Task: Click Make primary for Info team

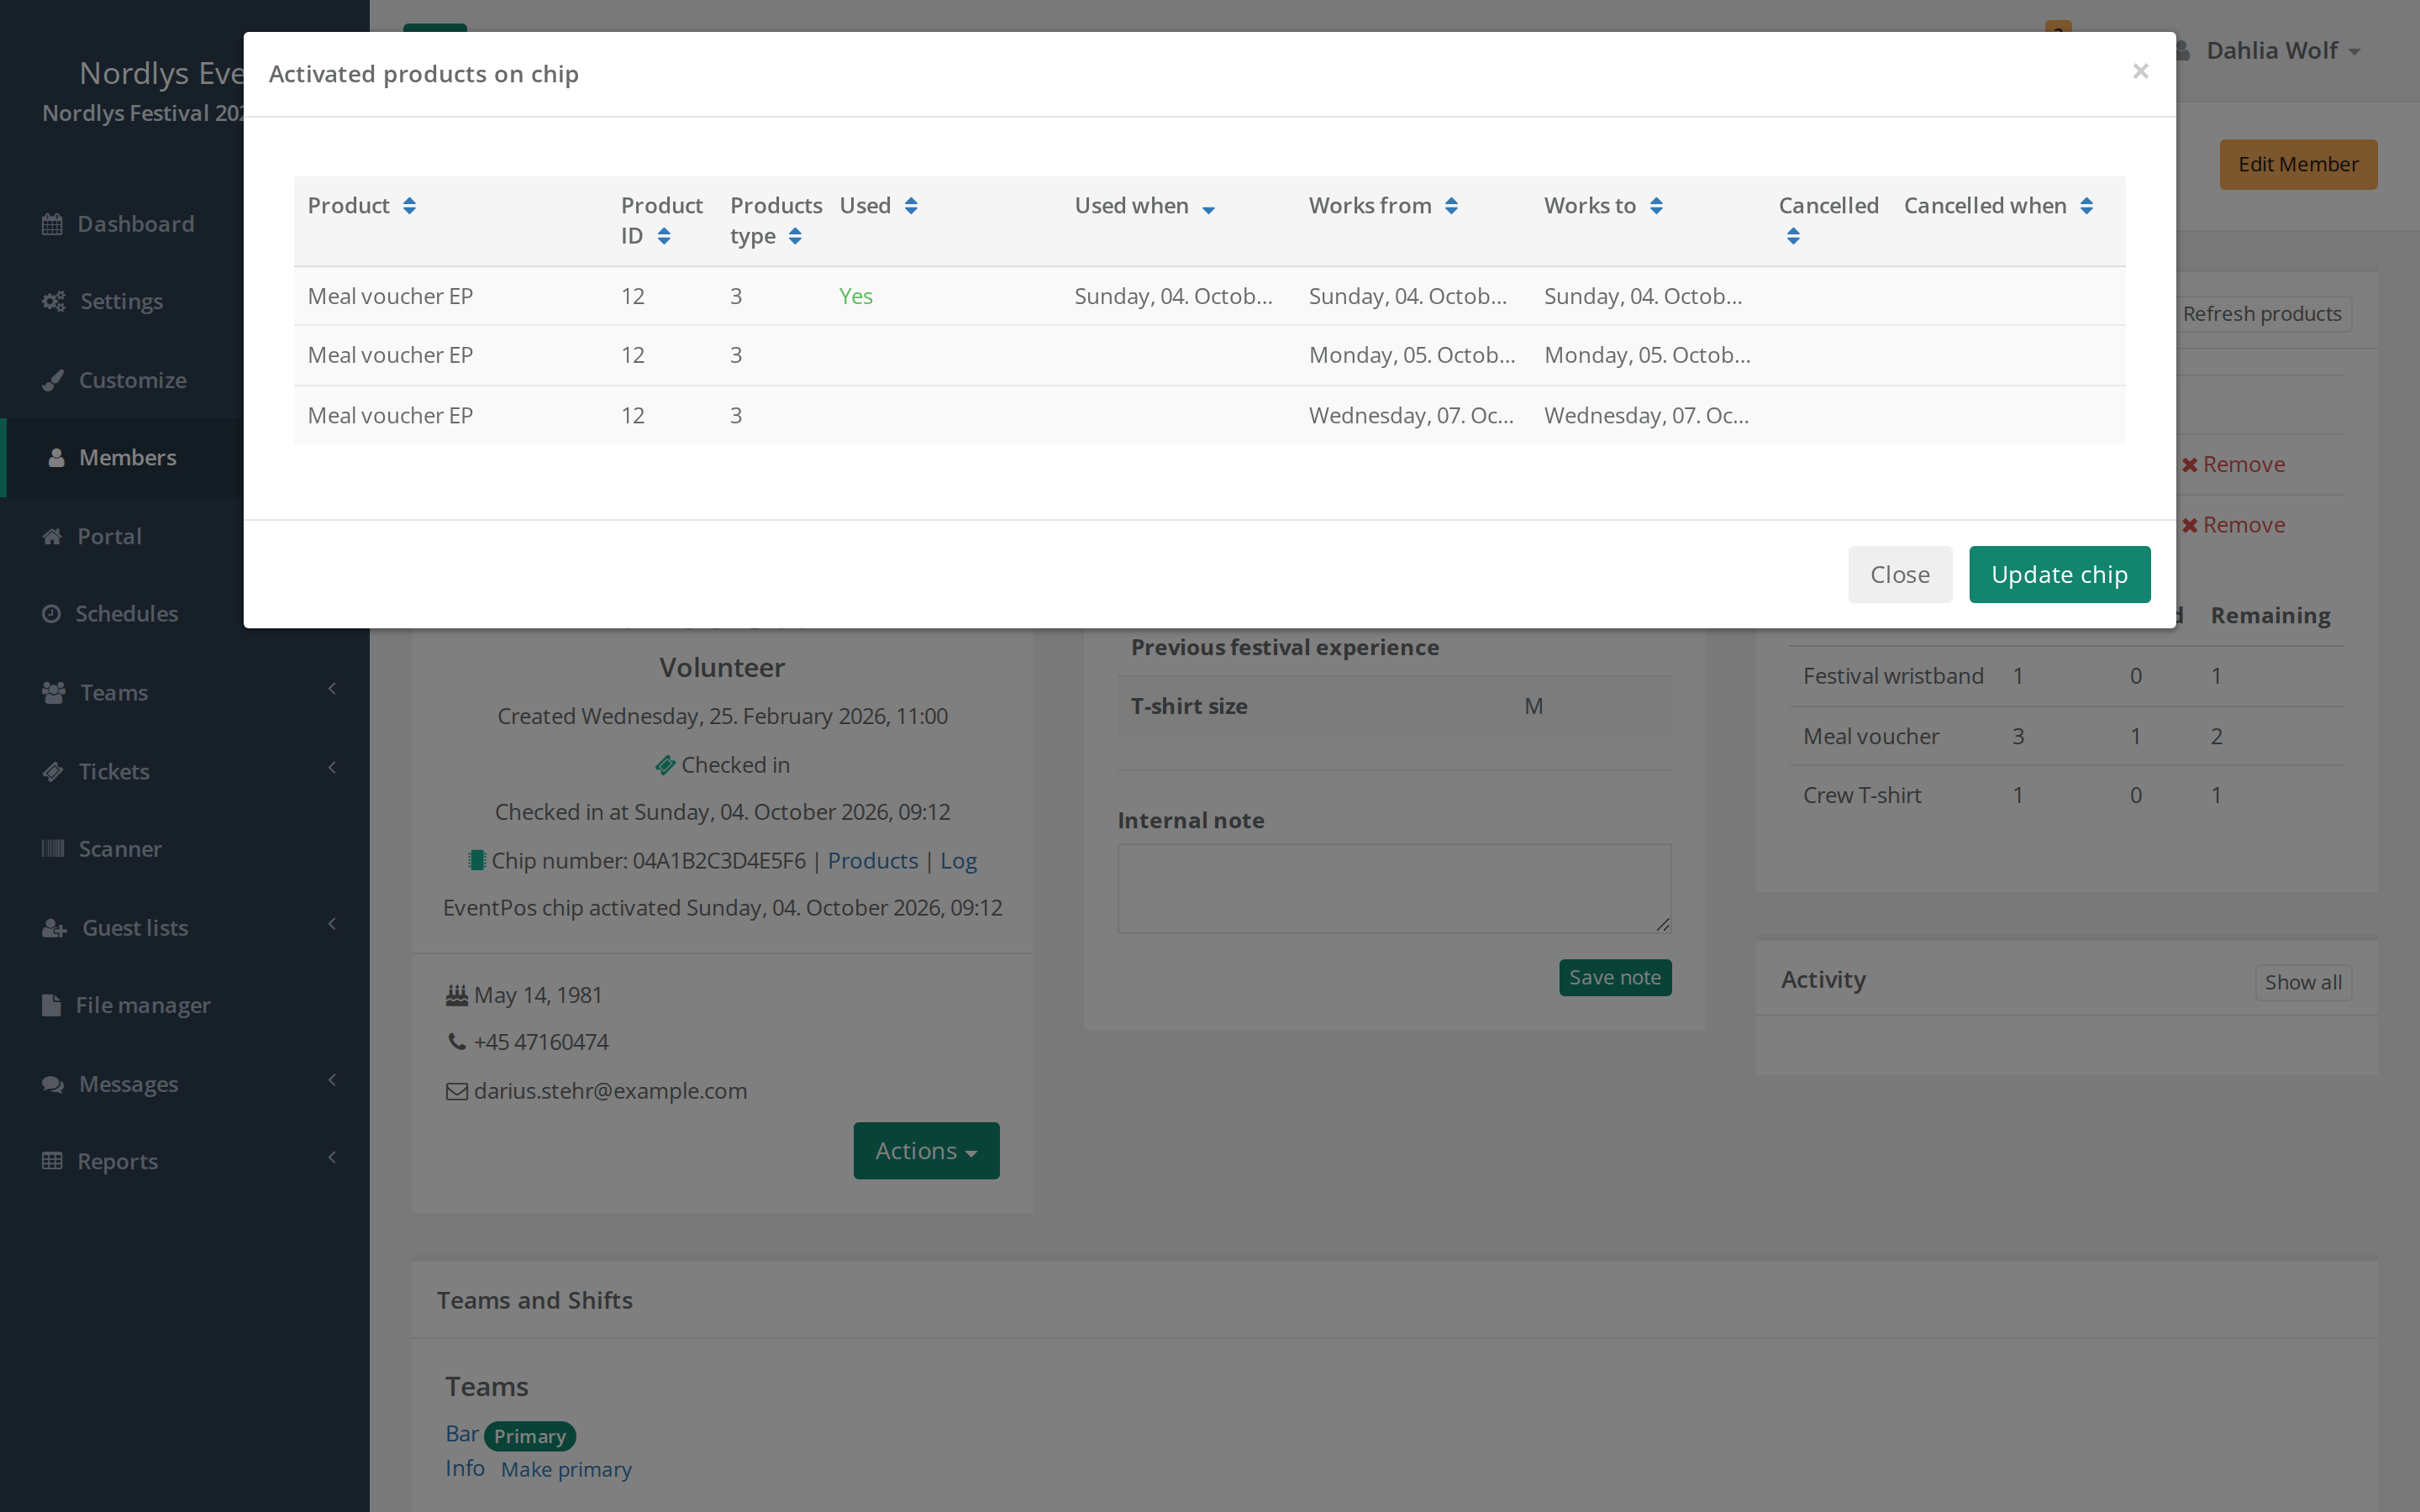Action: coord(566,1469)
